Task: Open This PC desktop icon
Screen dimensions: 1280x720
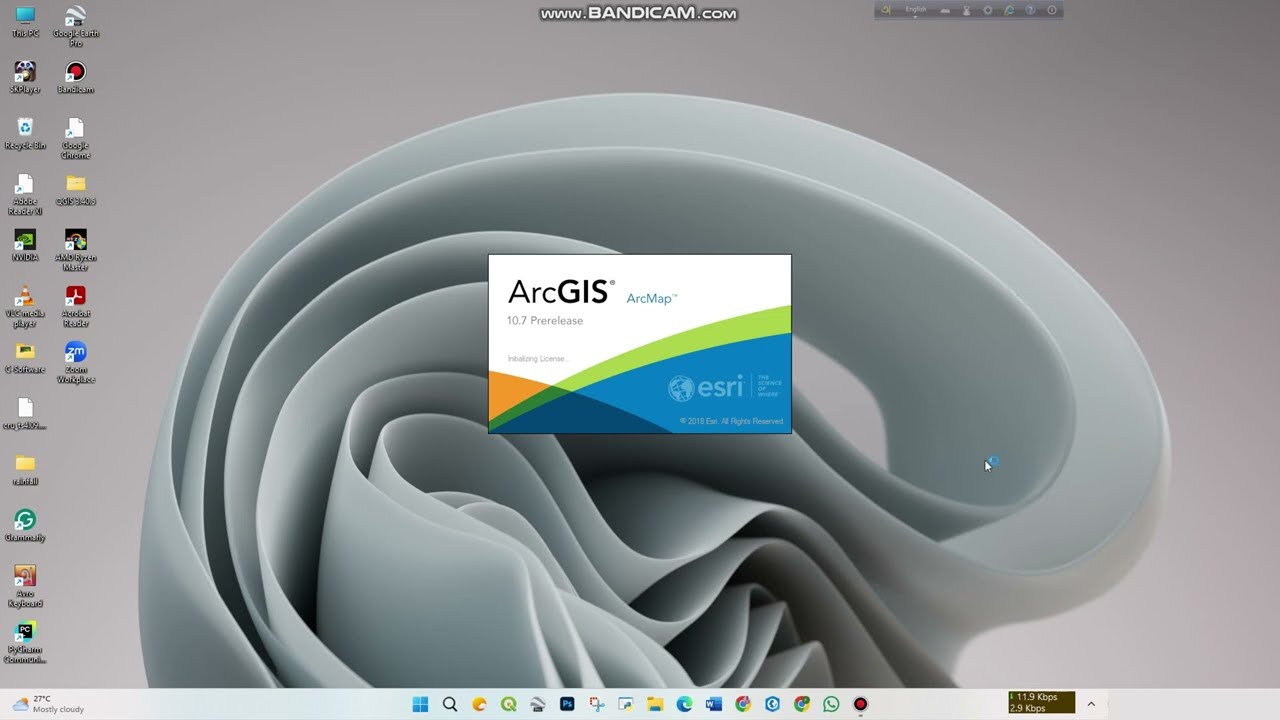Action: 25,21
